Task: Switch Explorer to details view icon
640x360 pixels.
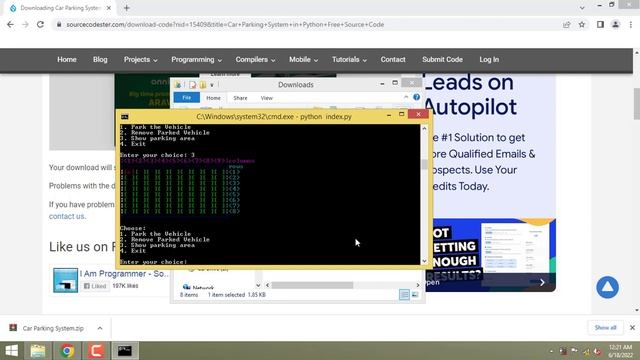Action: (404, 295)
